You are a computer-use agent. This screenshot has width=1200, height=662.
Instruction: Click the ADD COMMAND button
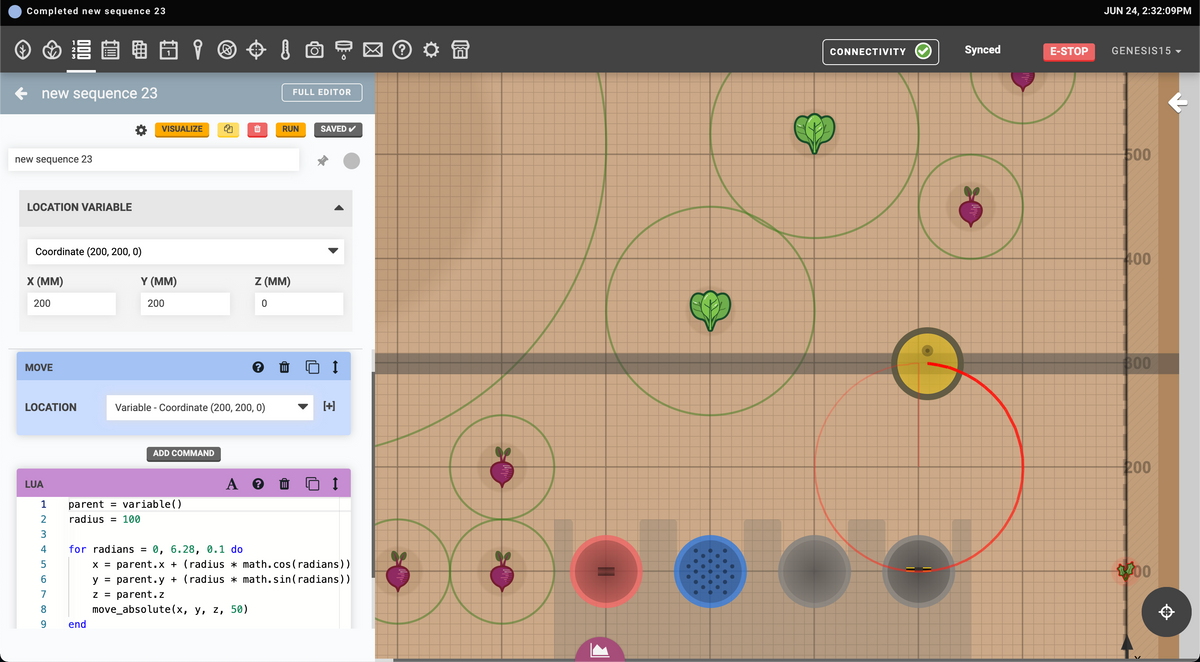184,453
